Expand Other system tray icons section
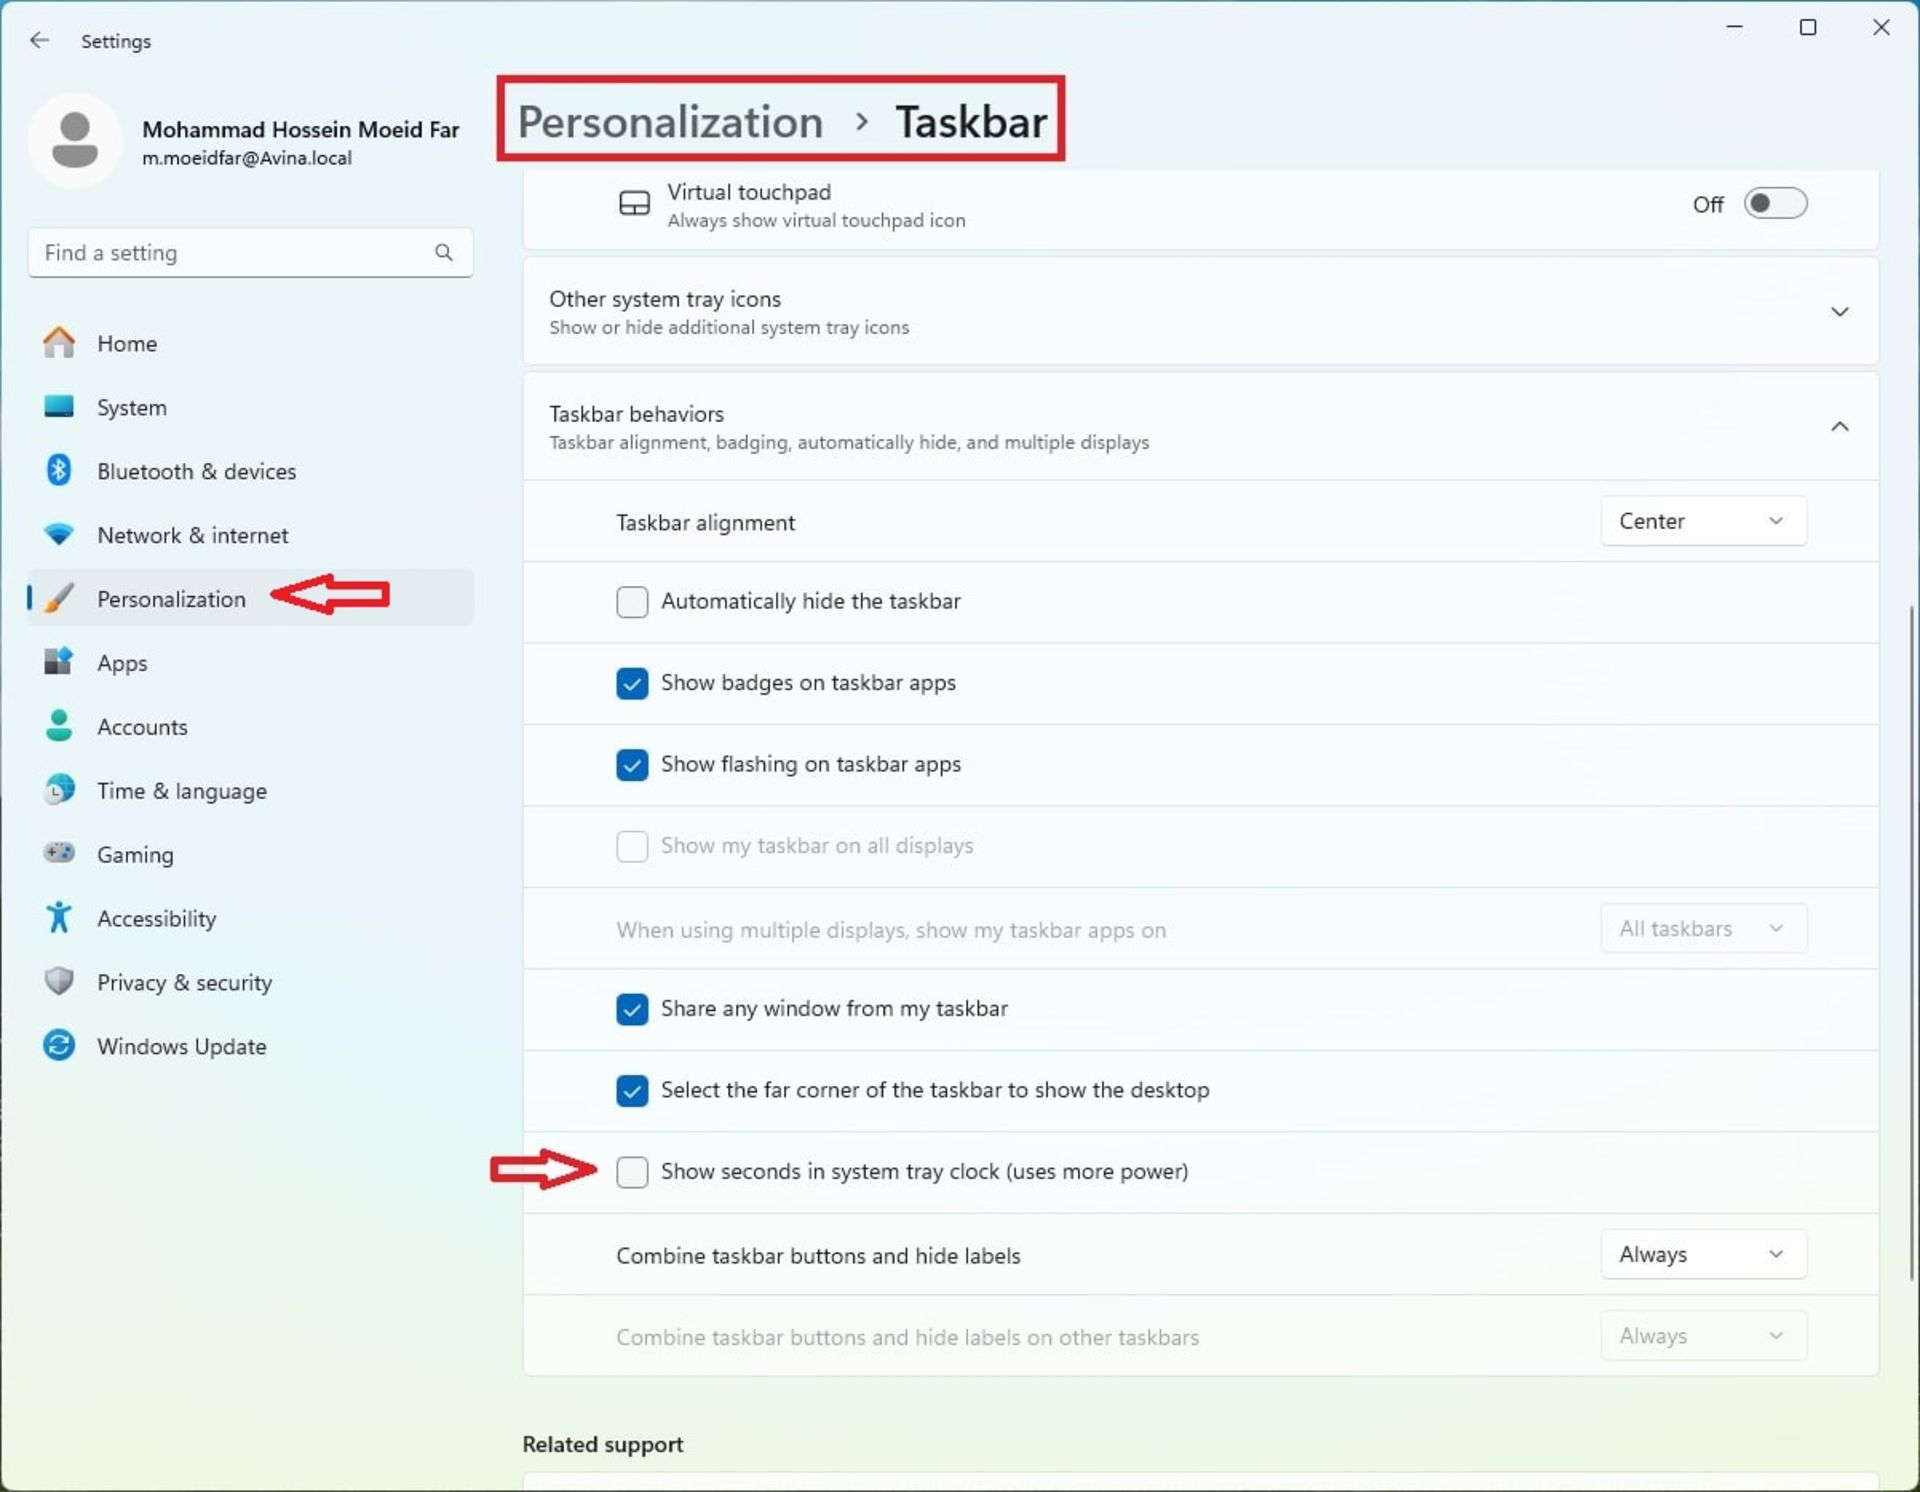Viewport: 1920px width, 1492px height. point(1839,310)
